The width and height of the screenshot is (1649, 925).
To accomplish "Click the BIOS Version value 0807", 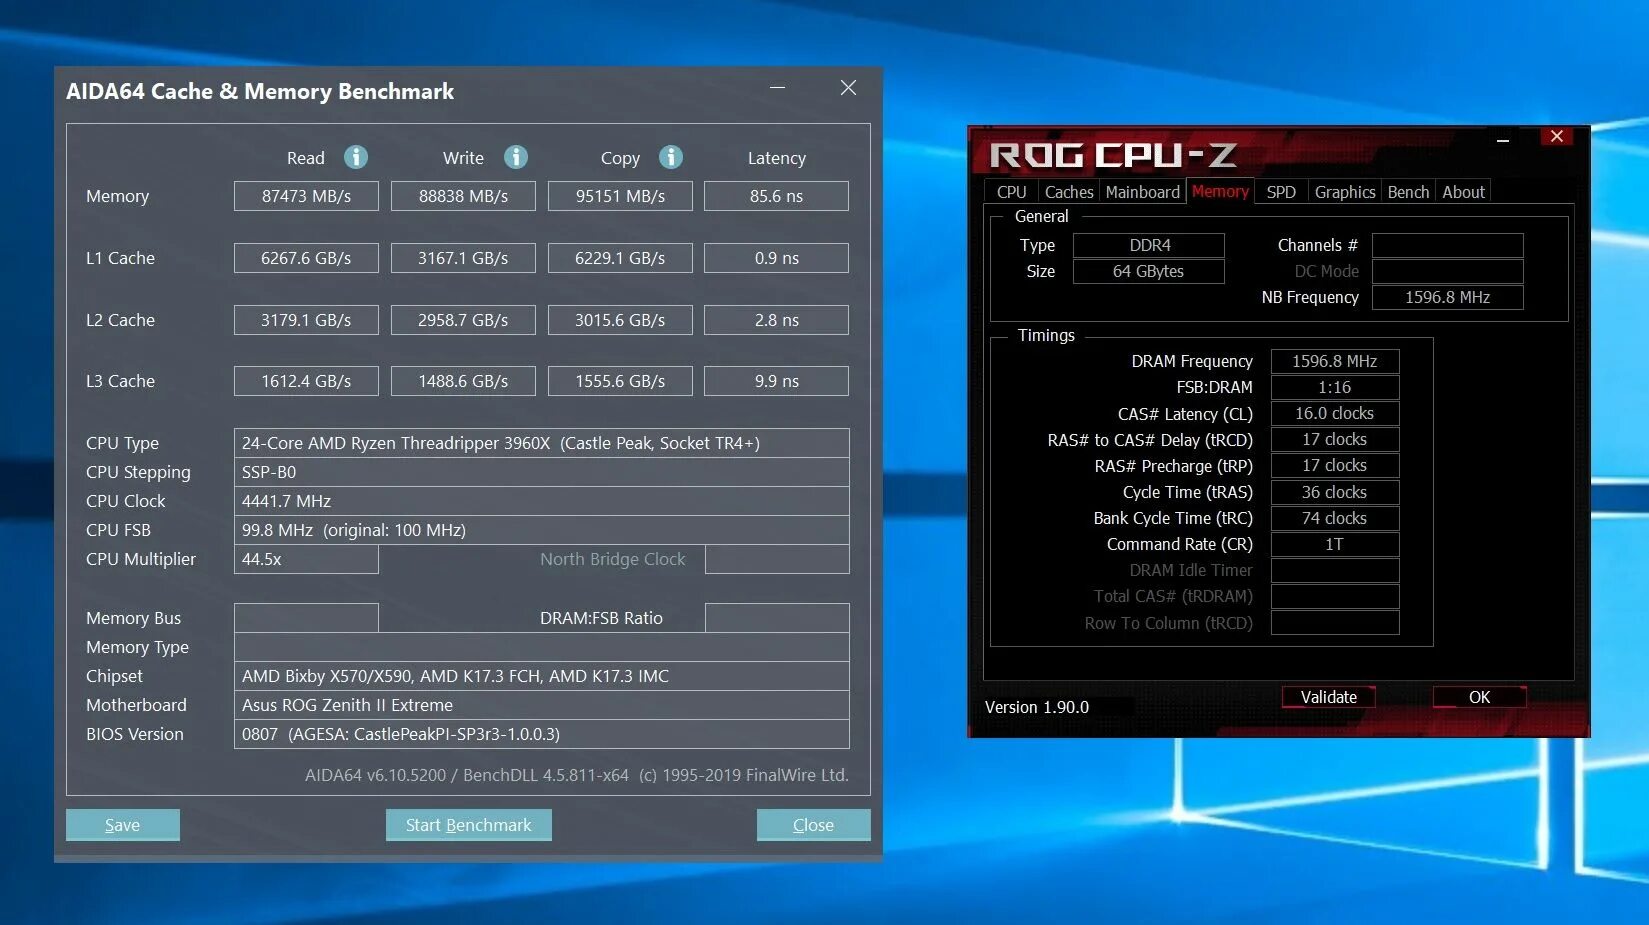I will tap(541, 734).
